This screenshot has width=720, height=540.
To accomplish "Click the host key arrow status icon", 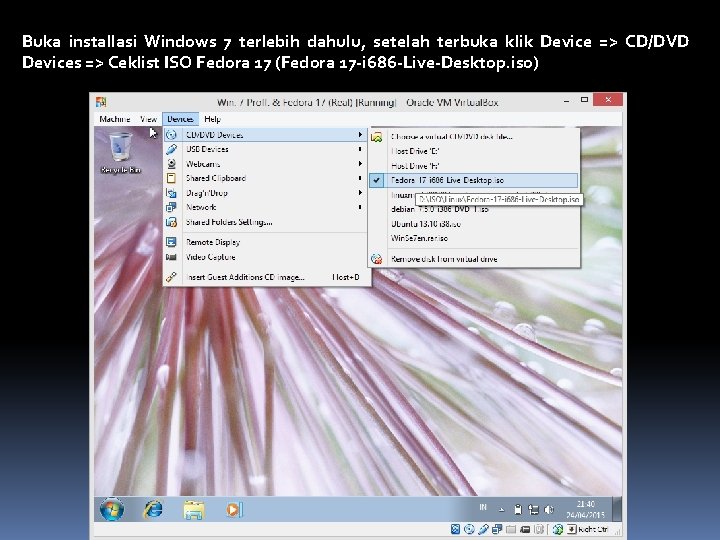I will pos(572,529).
